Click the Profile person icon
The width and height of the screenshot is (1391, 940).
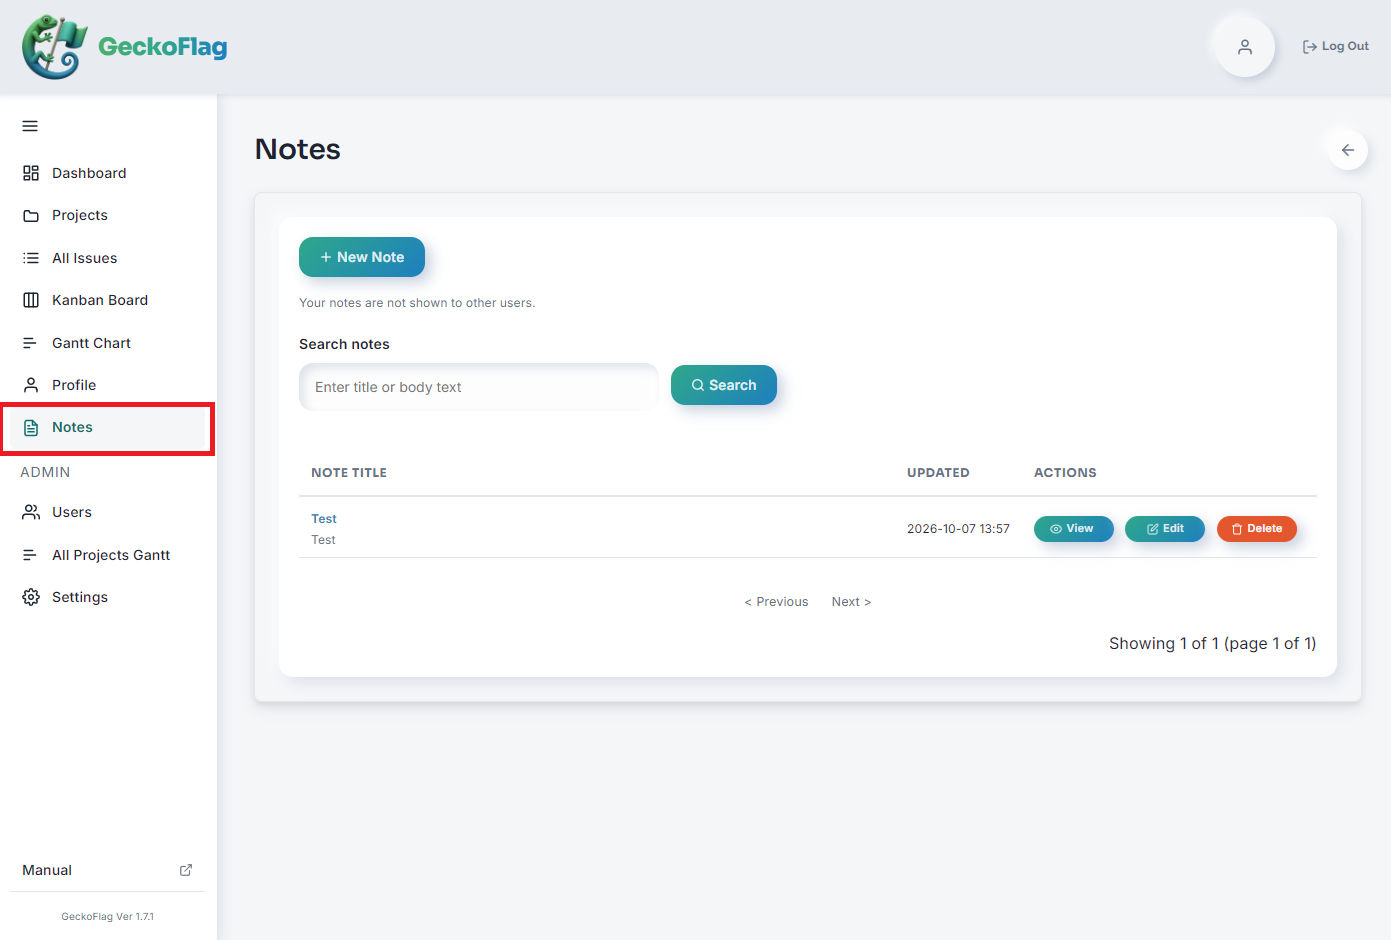(31, 385)
